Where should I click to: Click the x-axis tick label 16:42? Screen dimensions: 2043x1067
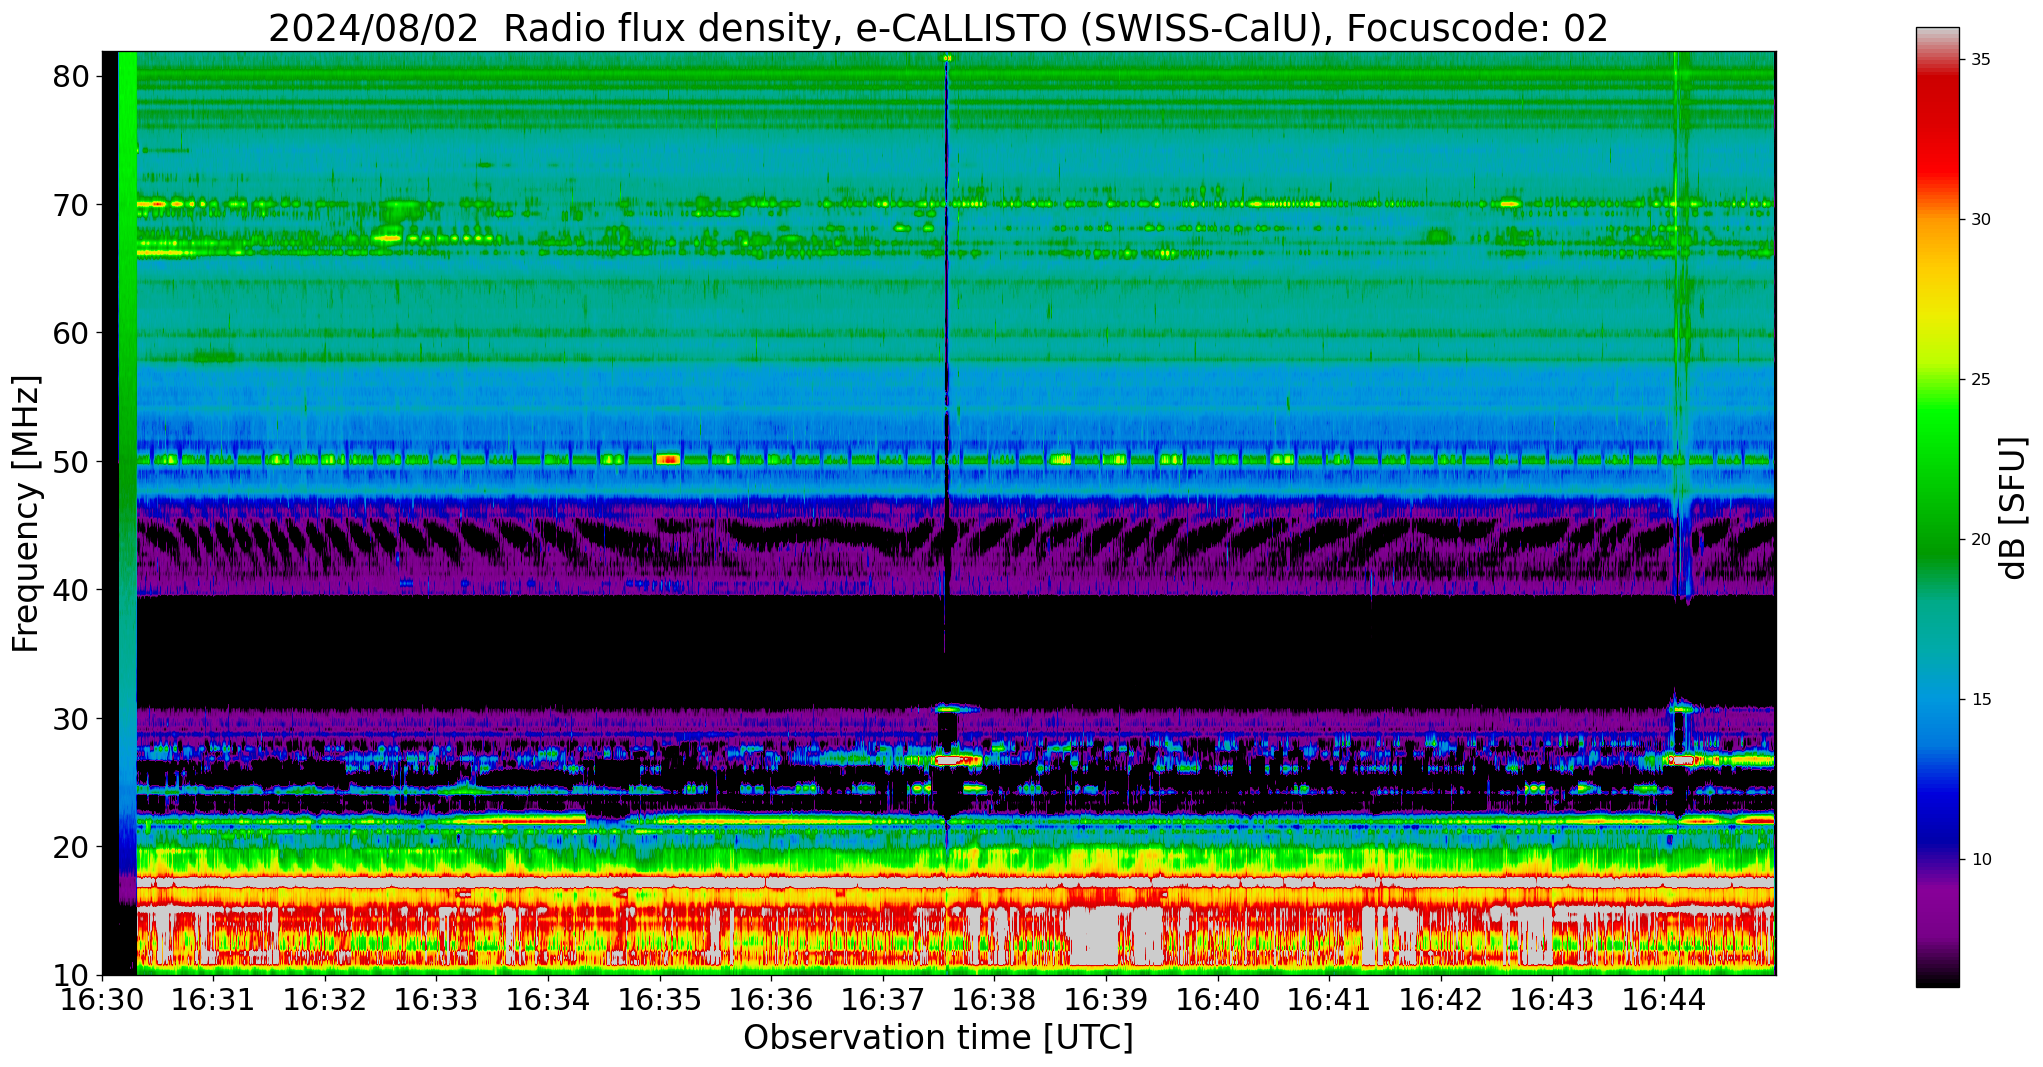point(1441,999)
